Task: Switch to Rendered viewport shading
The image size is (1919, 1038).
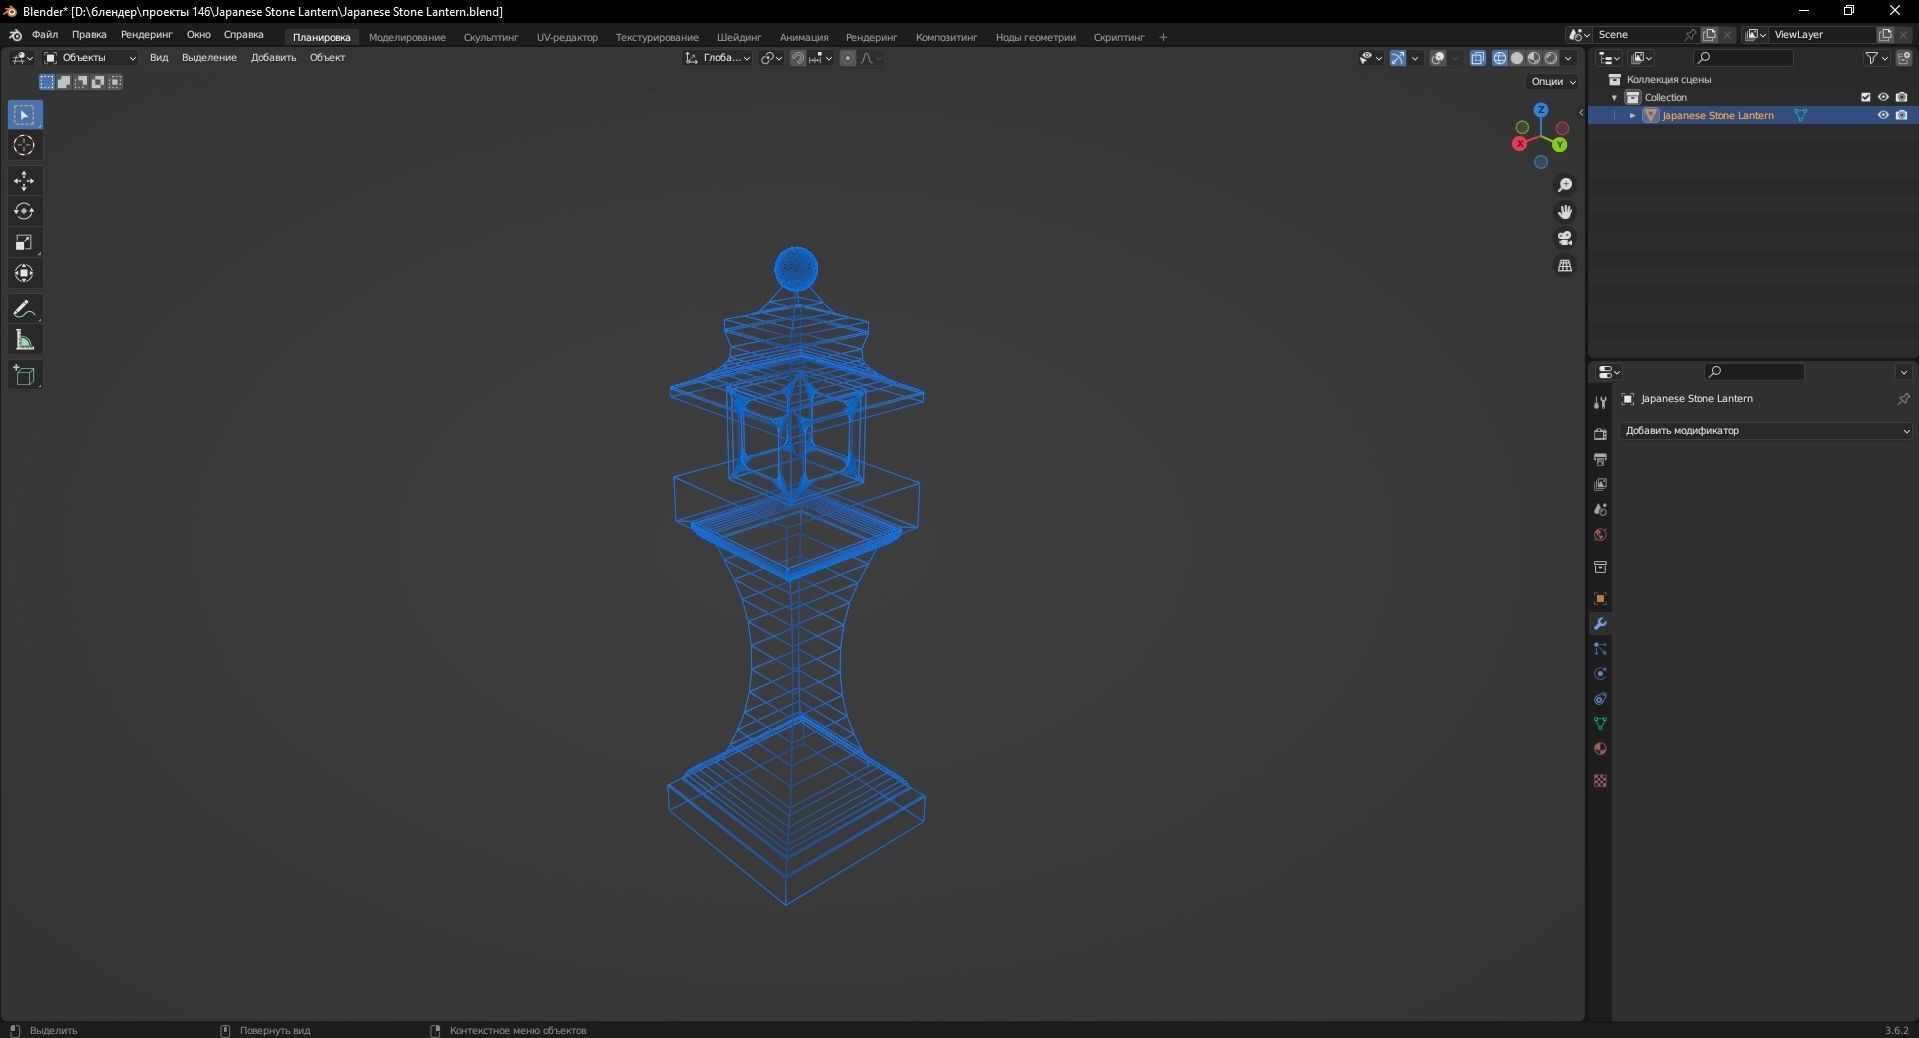Action: pyautogui.click(x=1551, y=58)
